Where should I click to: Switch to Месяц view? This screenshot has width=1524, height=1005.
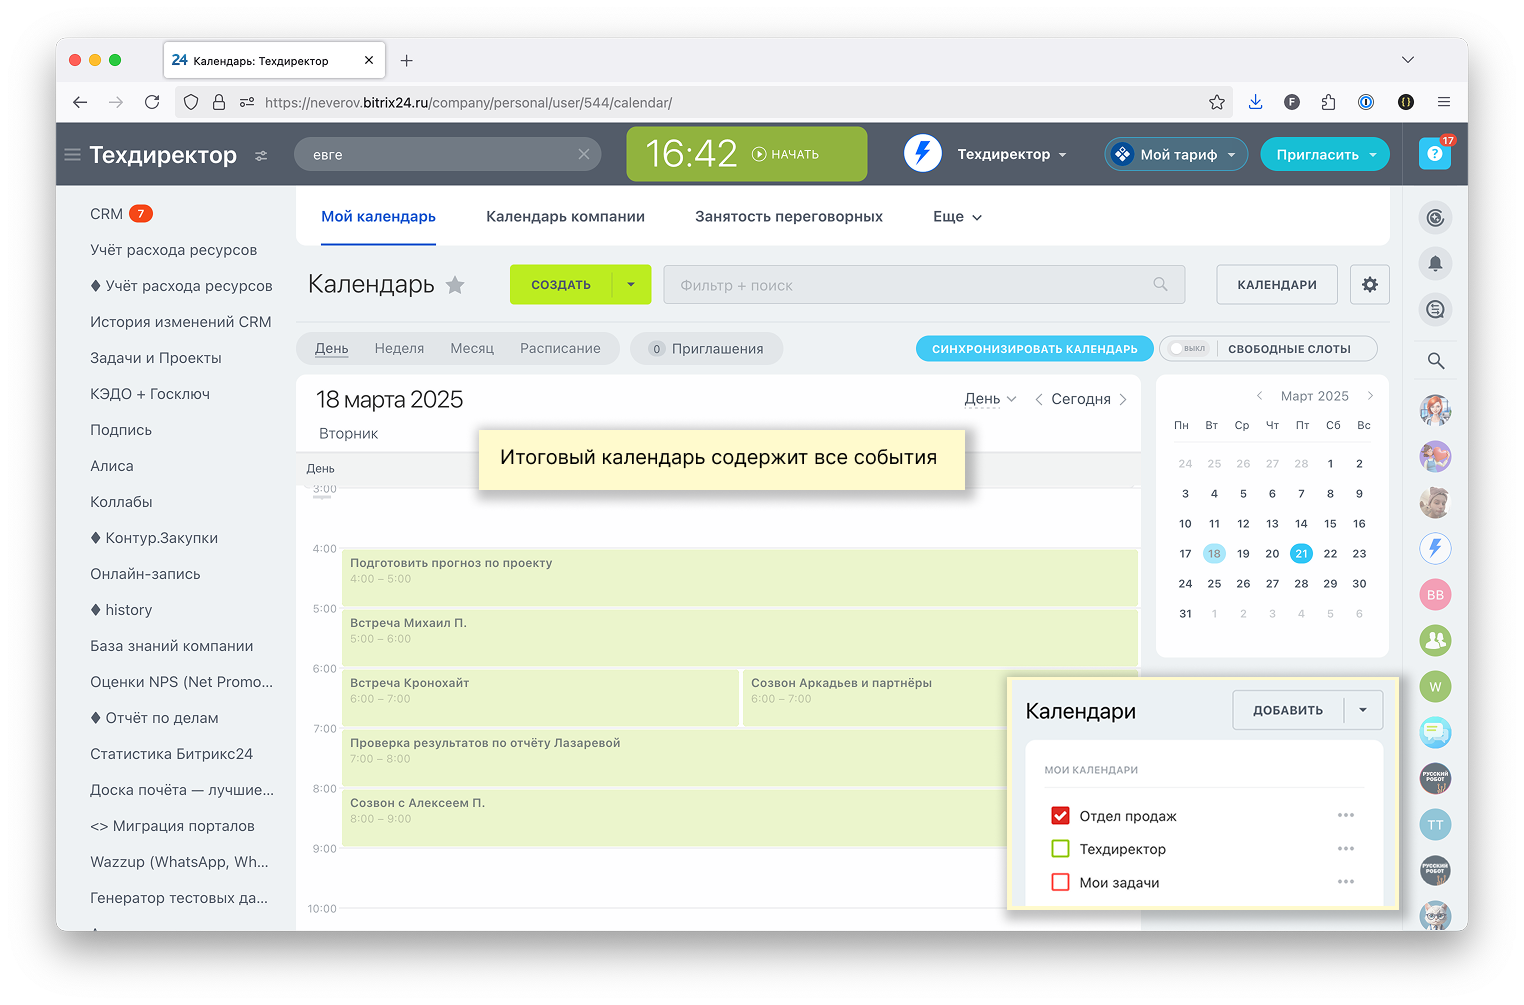click(x=472, y=349)
